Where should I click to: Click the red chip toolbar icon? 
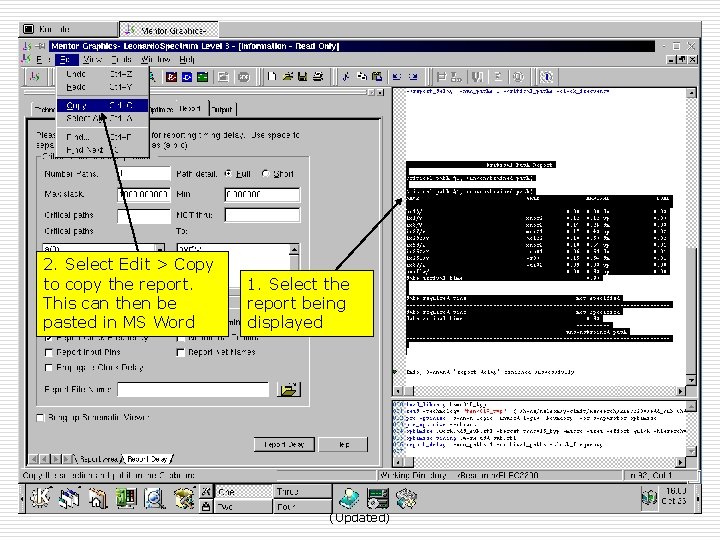[x=171, y=77]
